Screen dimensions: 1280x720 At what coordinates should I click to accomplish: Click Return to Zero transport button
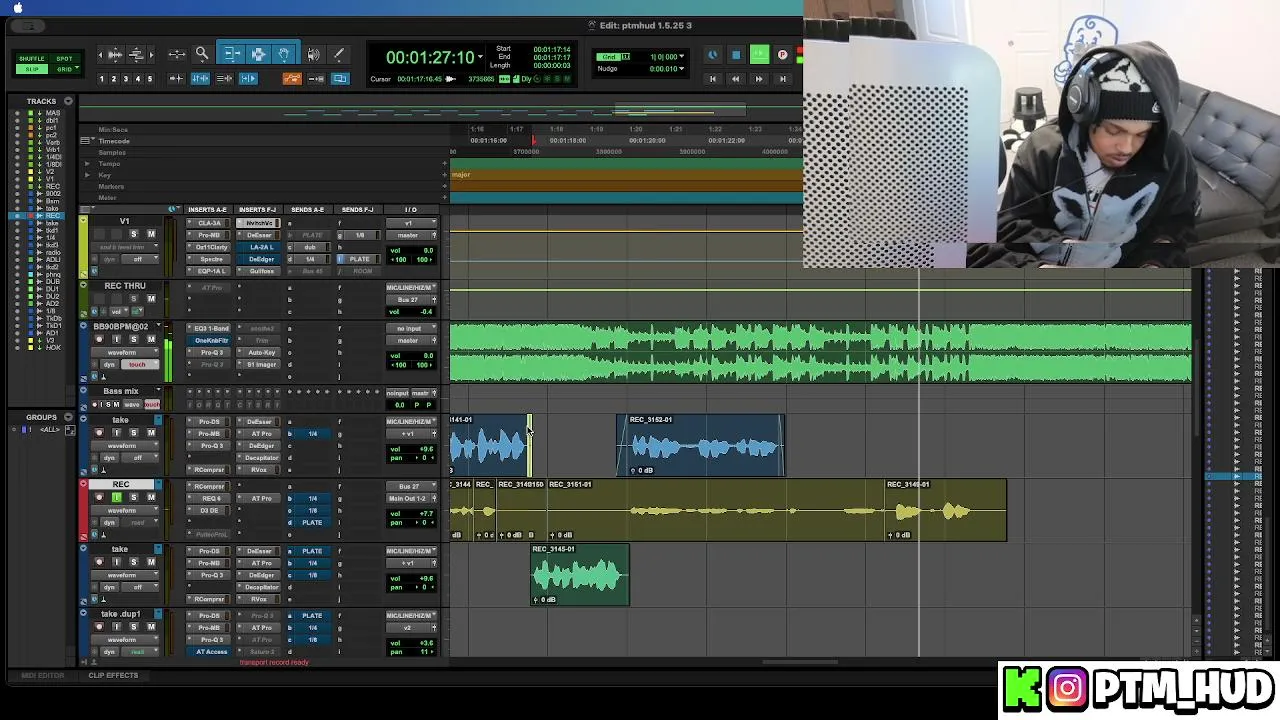tap(712, 78)
